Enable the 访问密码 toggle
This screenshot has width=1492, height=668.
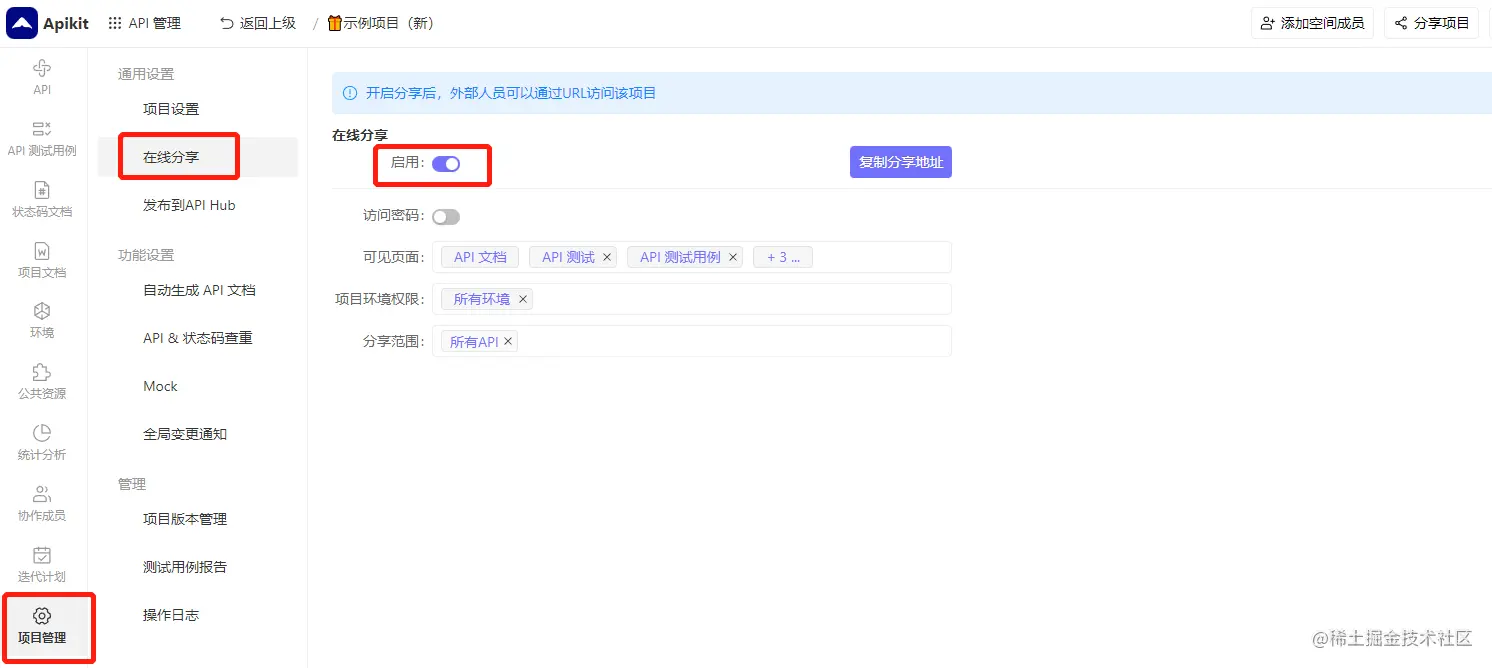point(446,216)
